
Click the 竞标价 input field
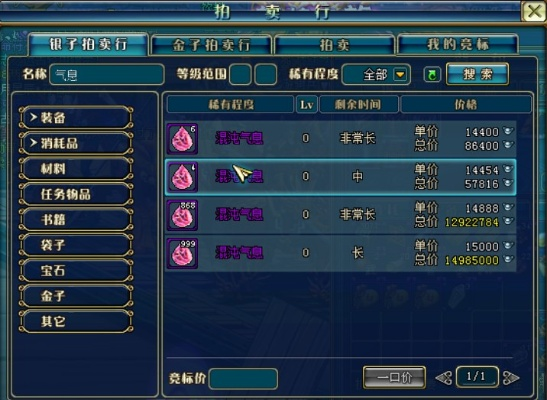pos(243,379)
